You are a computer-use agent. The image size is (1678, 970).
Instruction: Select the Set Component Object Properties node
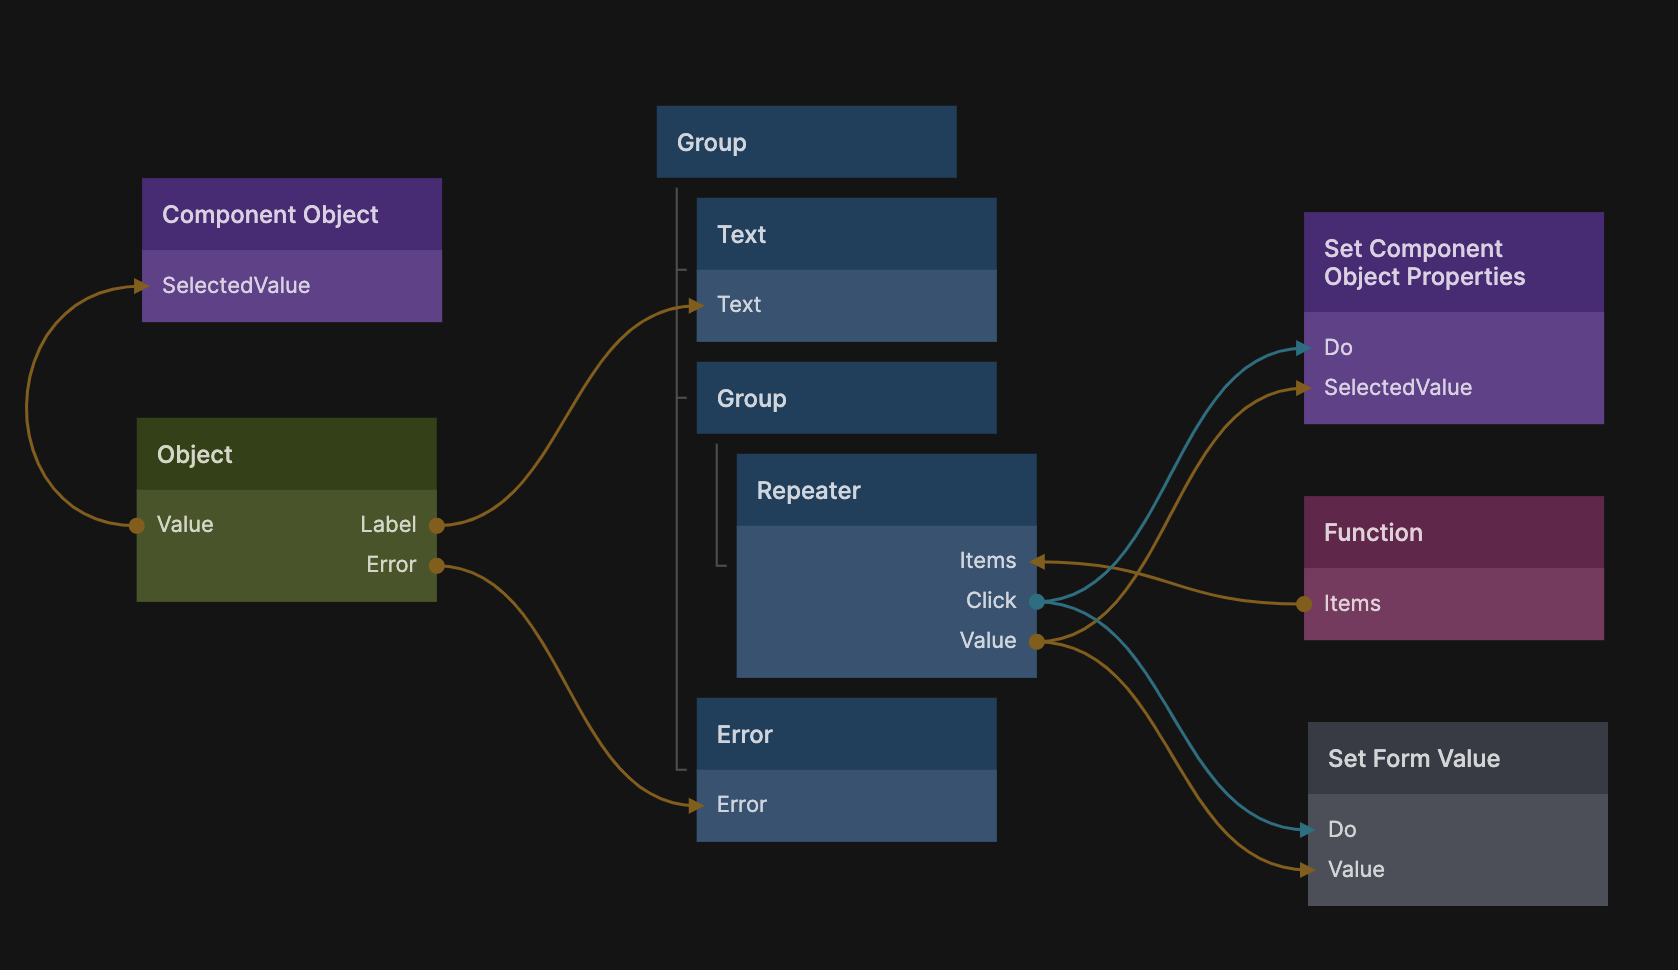tap(1453, 262)
